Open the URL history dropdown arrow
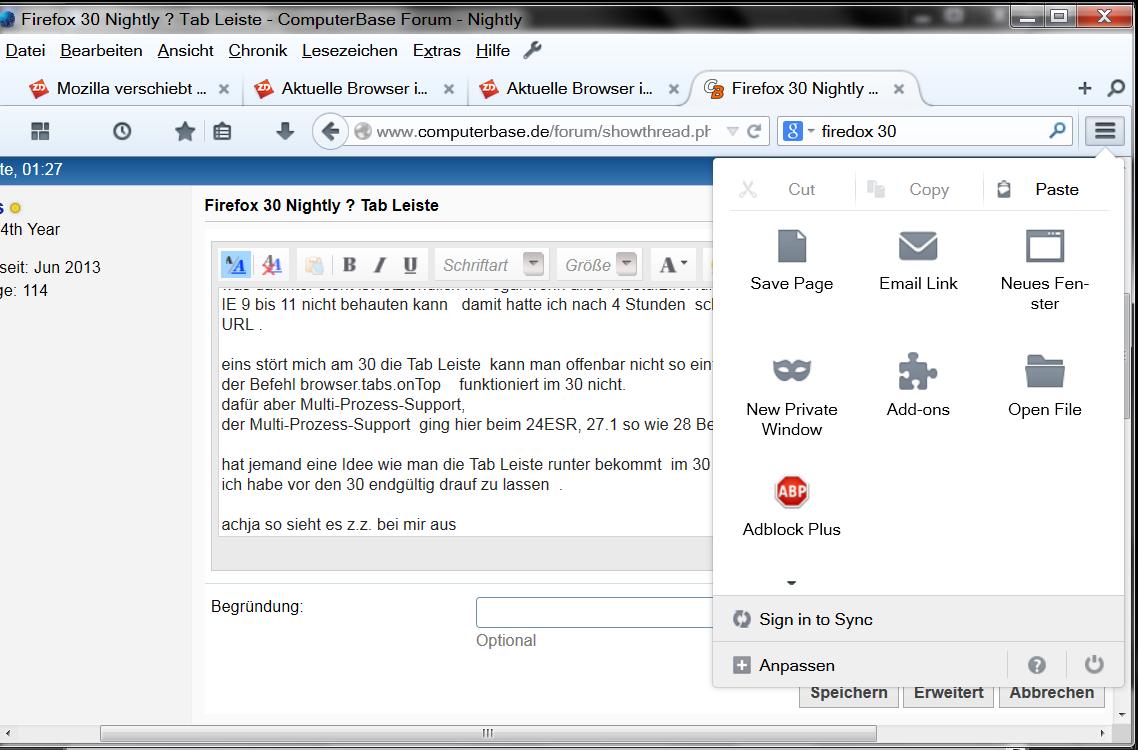The image size is (1138, 750). pyautogui.click(x=732, y=131)
